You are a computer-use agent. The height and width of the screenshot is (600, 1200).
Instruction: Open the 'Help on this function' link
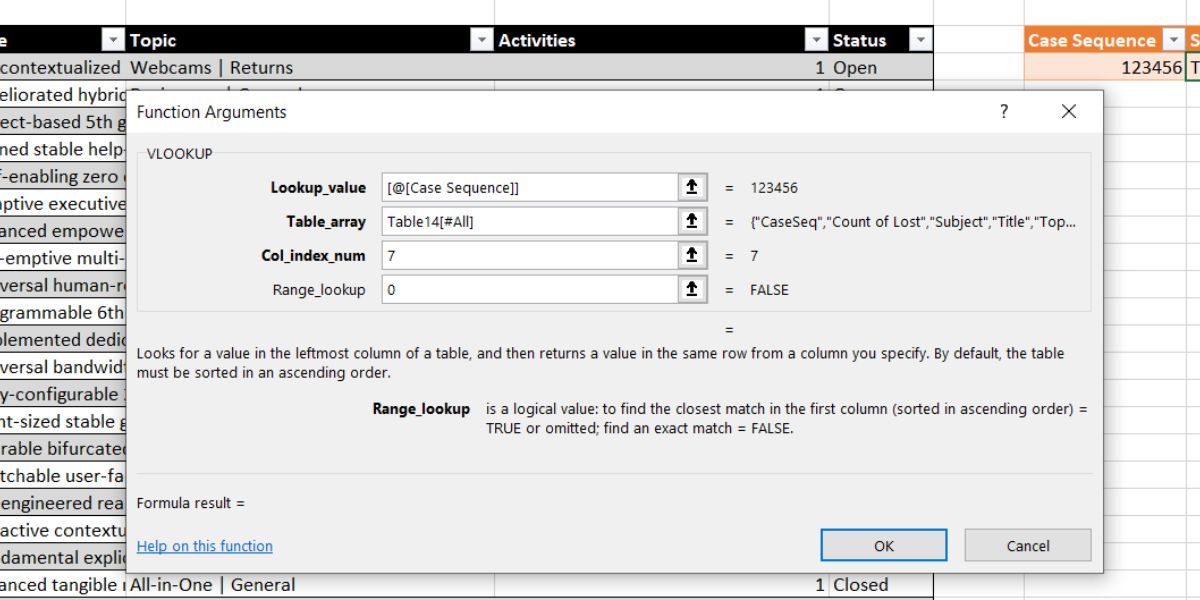pos(204,546)
